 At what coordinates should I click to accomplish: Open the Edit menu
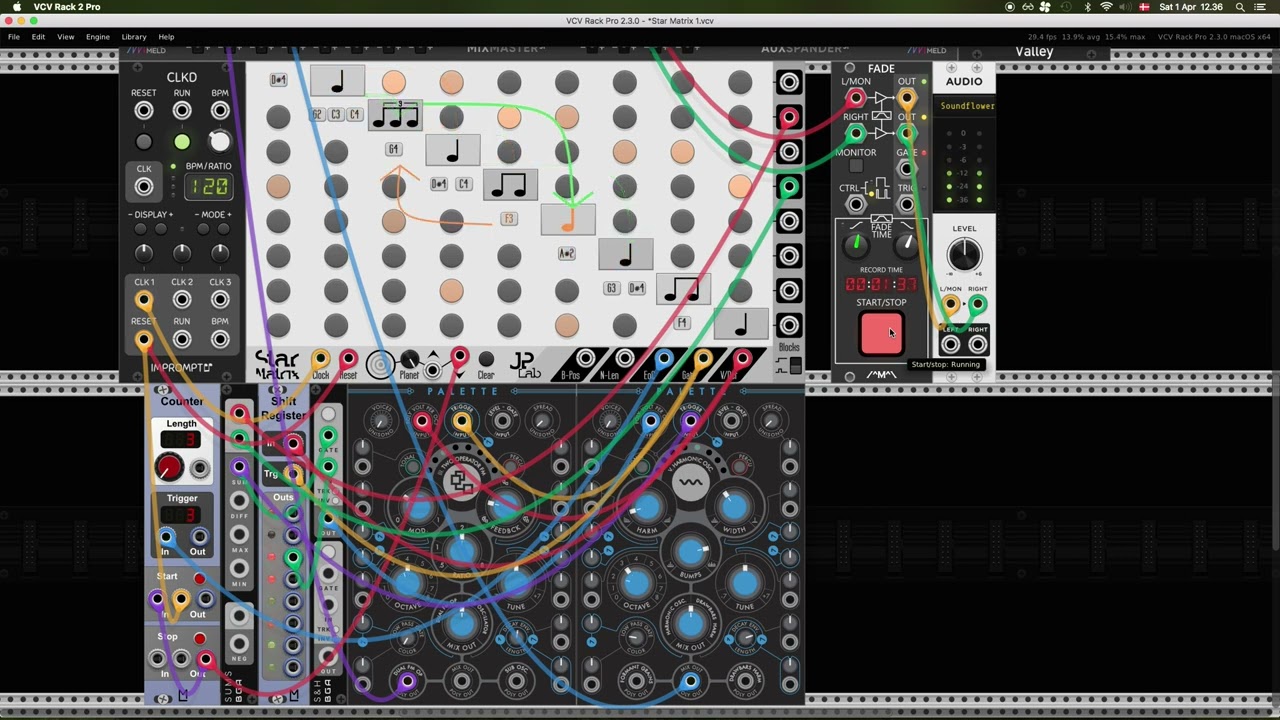(38, 37)
